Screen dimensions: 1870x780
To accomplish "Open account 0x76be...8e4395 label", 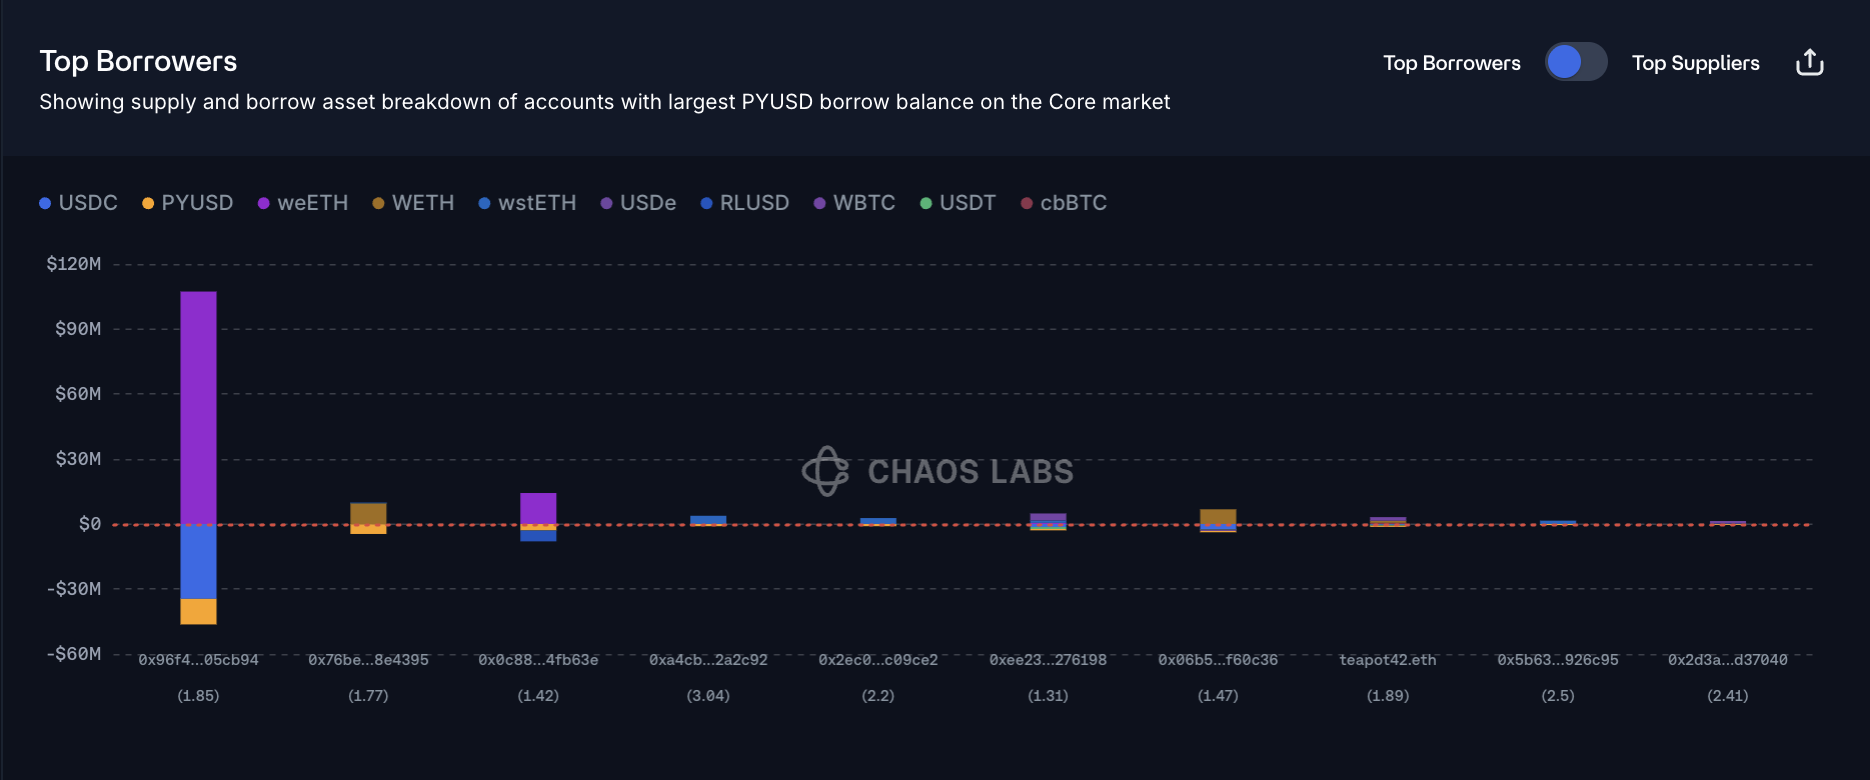I will (x=368, y=660).
